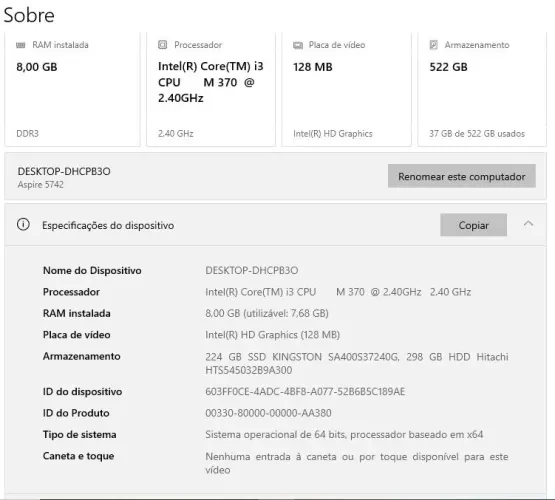Click the Nome do Dispositivo label
Screen dimensions: 555x500
click(92, 270)
